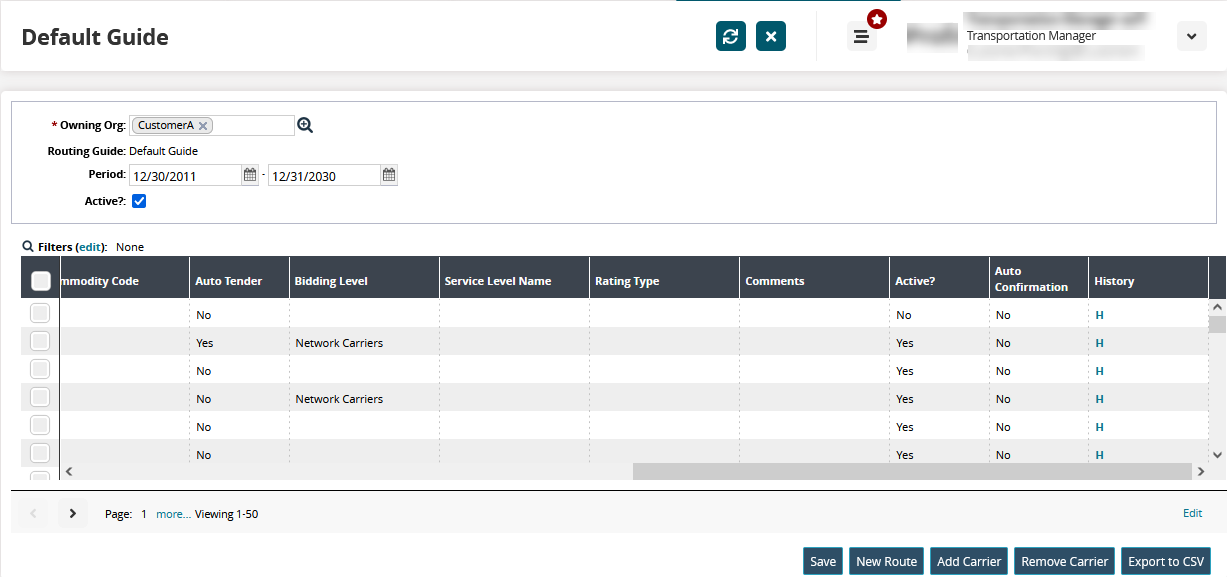
Task: Expand the user profile dropdown
Action: (x=1191, y=36)
